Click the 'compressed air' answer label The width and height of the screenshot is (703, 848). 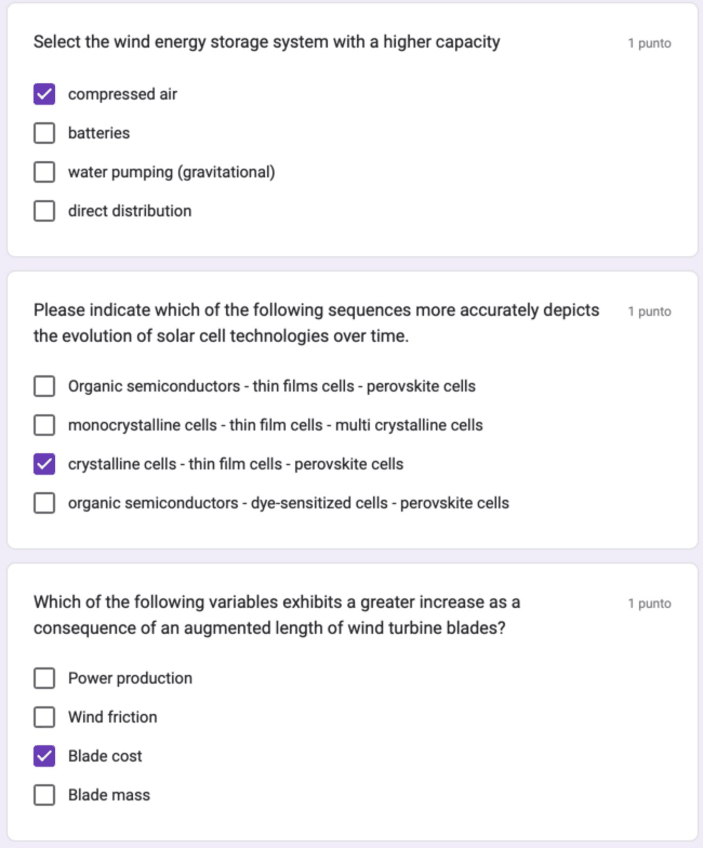click(x=122, y=95)
